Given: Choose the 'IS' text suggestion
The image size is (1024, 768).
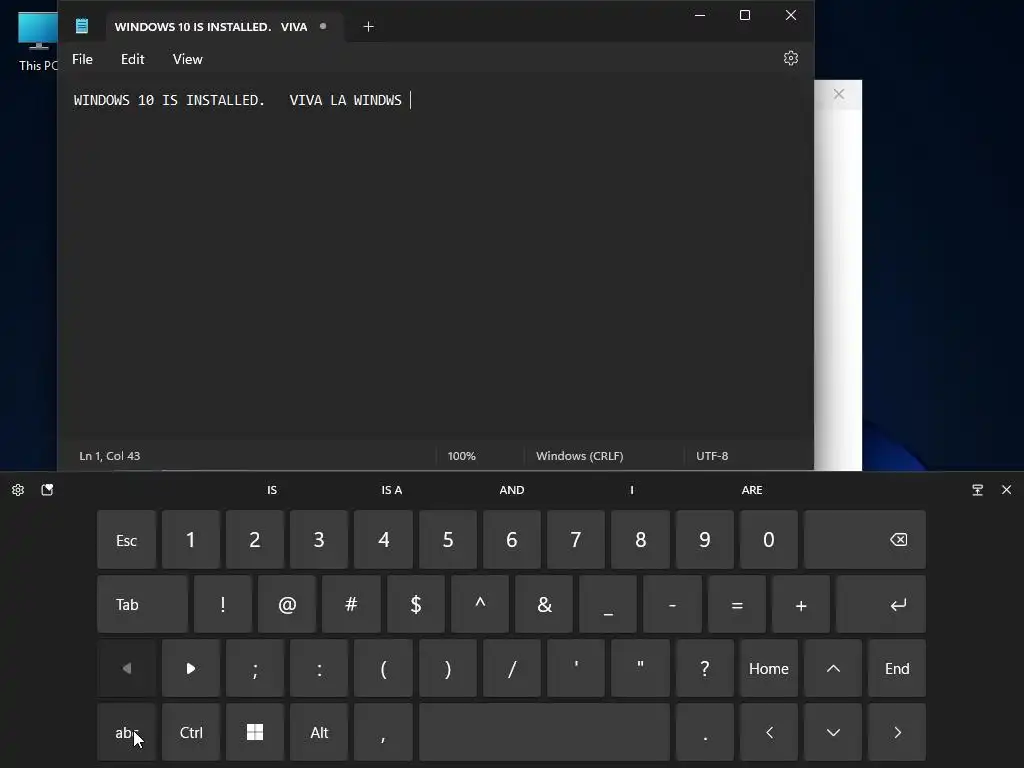Looking at the screenshot, I should 272,490.
